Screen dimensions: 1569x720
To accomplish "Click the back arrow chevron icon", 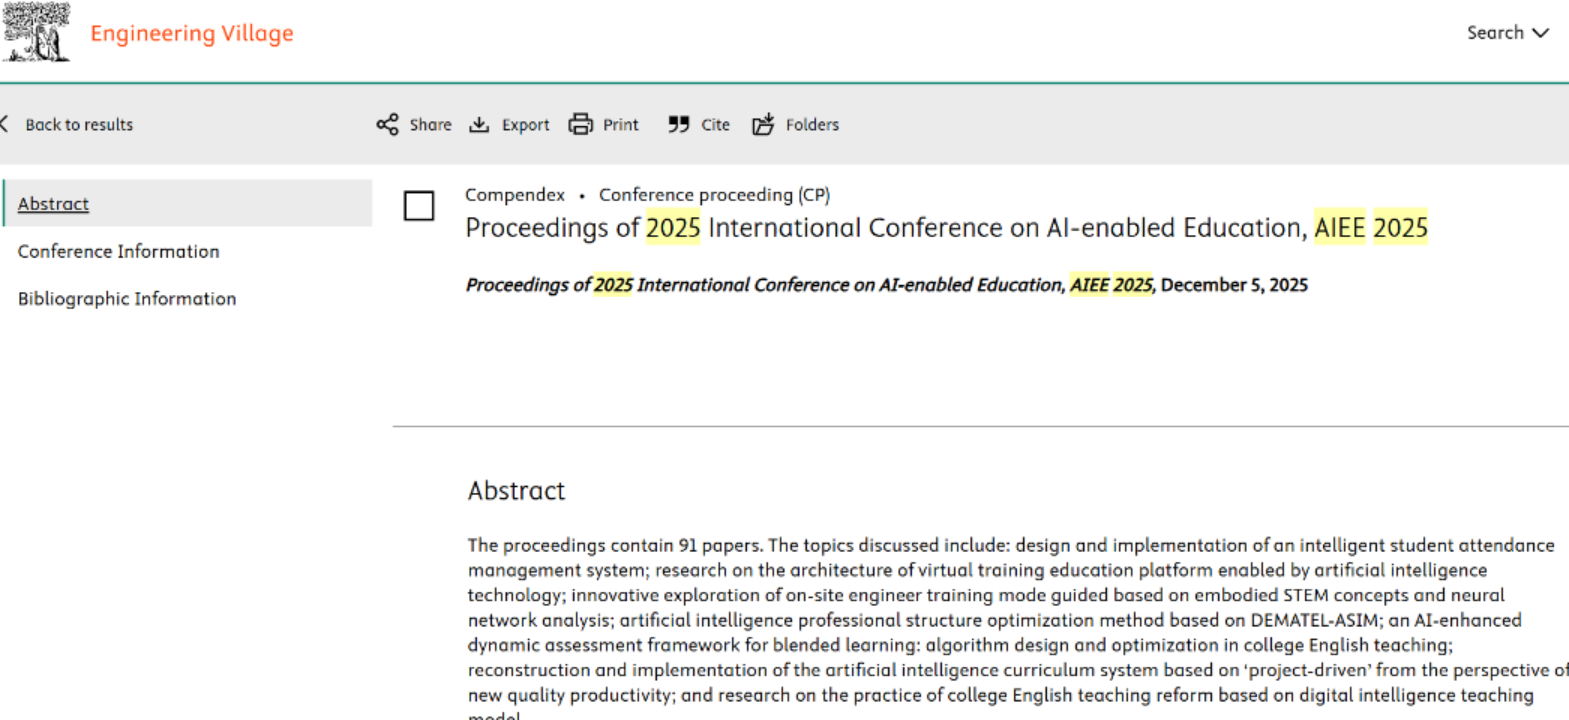I will click(5, 124).
